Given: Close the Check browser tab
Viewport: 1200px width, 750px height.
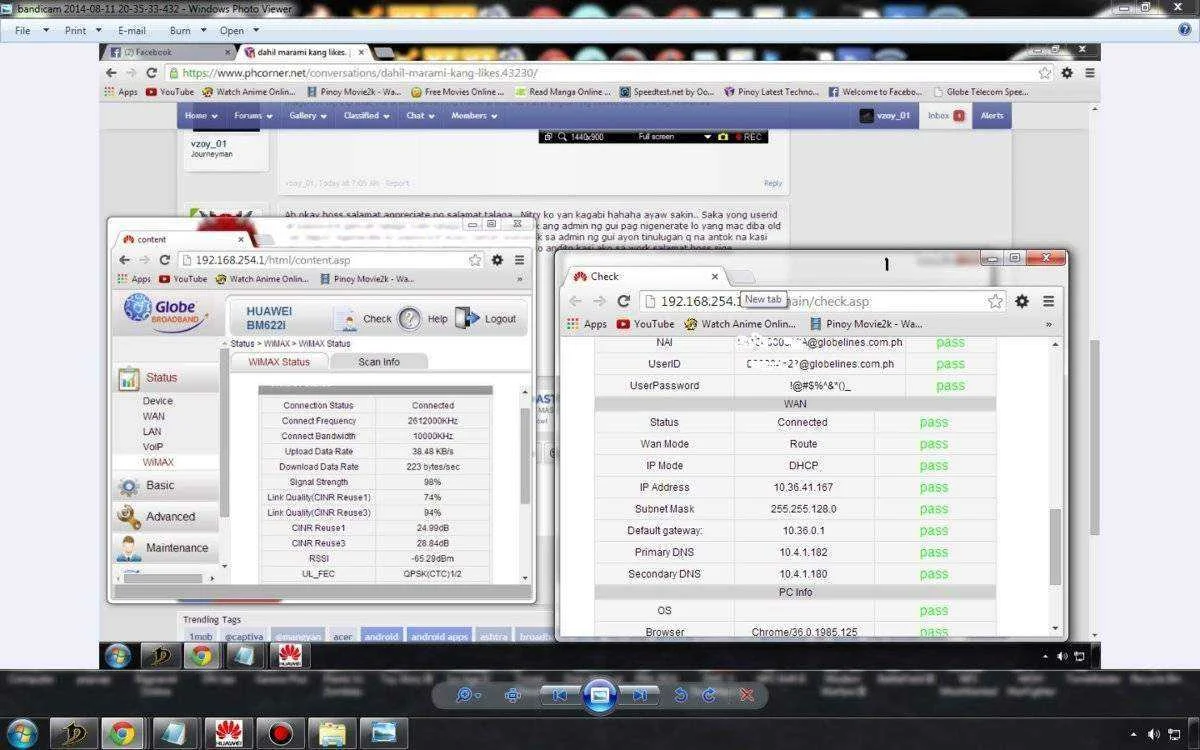Looking at the screenshot, I should click(714, 277).
